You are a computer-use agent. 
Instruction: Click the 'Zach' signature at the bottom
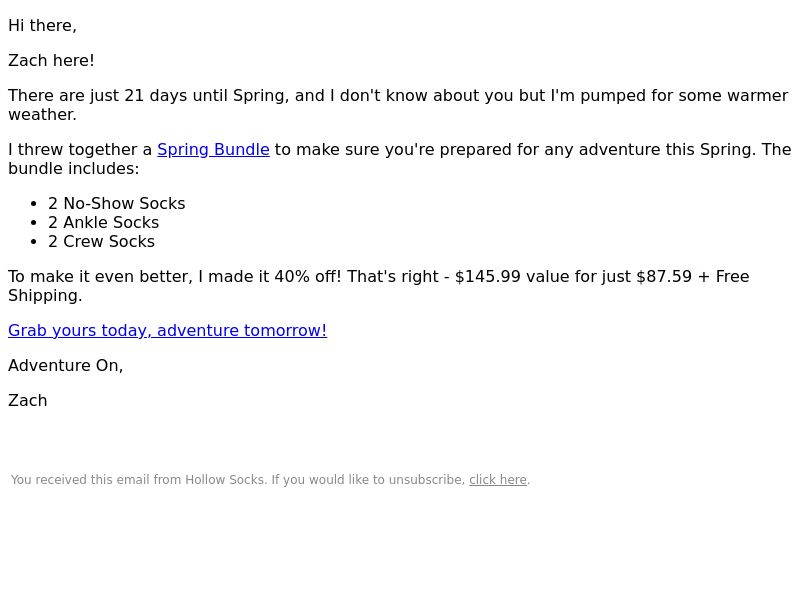pyautogui.click(x=28, y=401)
